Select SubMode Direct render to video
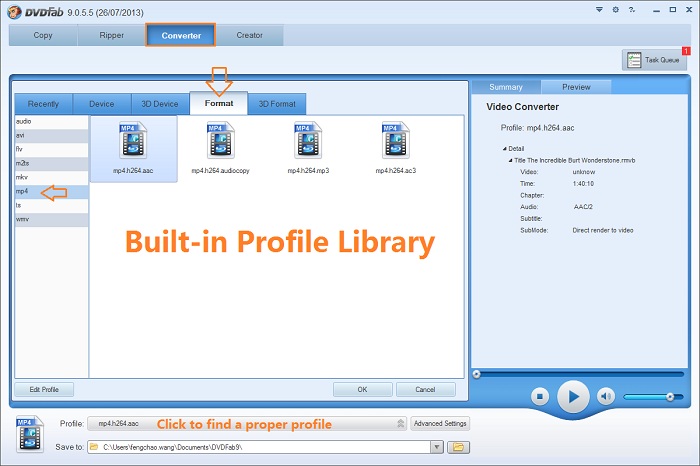 [603, 230]
